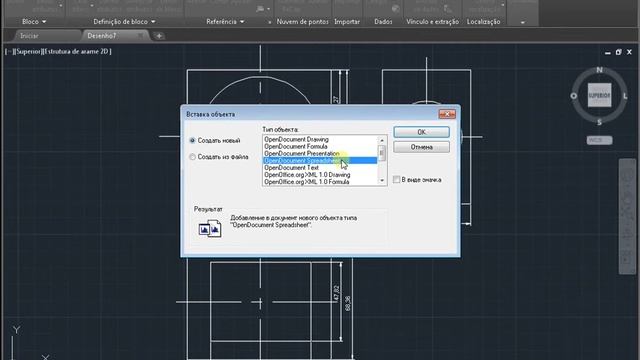The image size is (640, 360).
Task: Open the Nuvem de pontos panel
Action: [x=302, y=22]
